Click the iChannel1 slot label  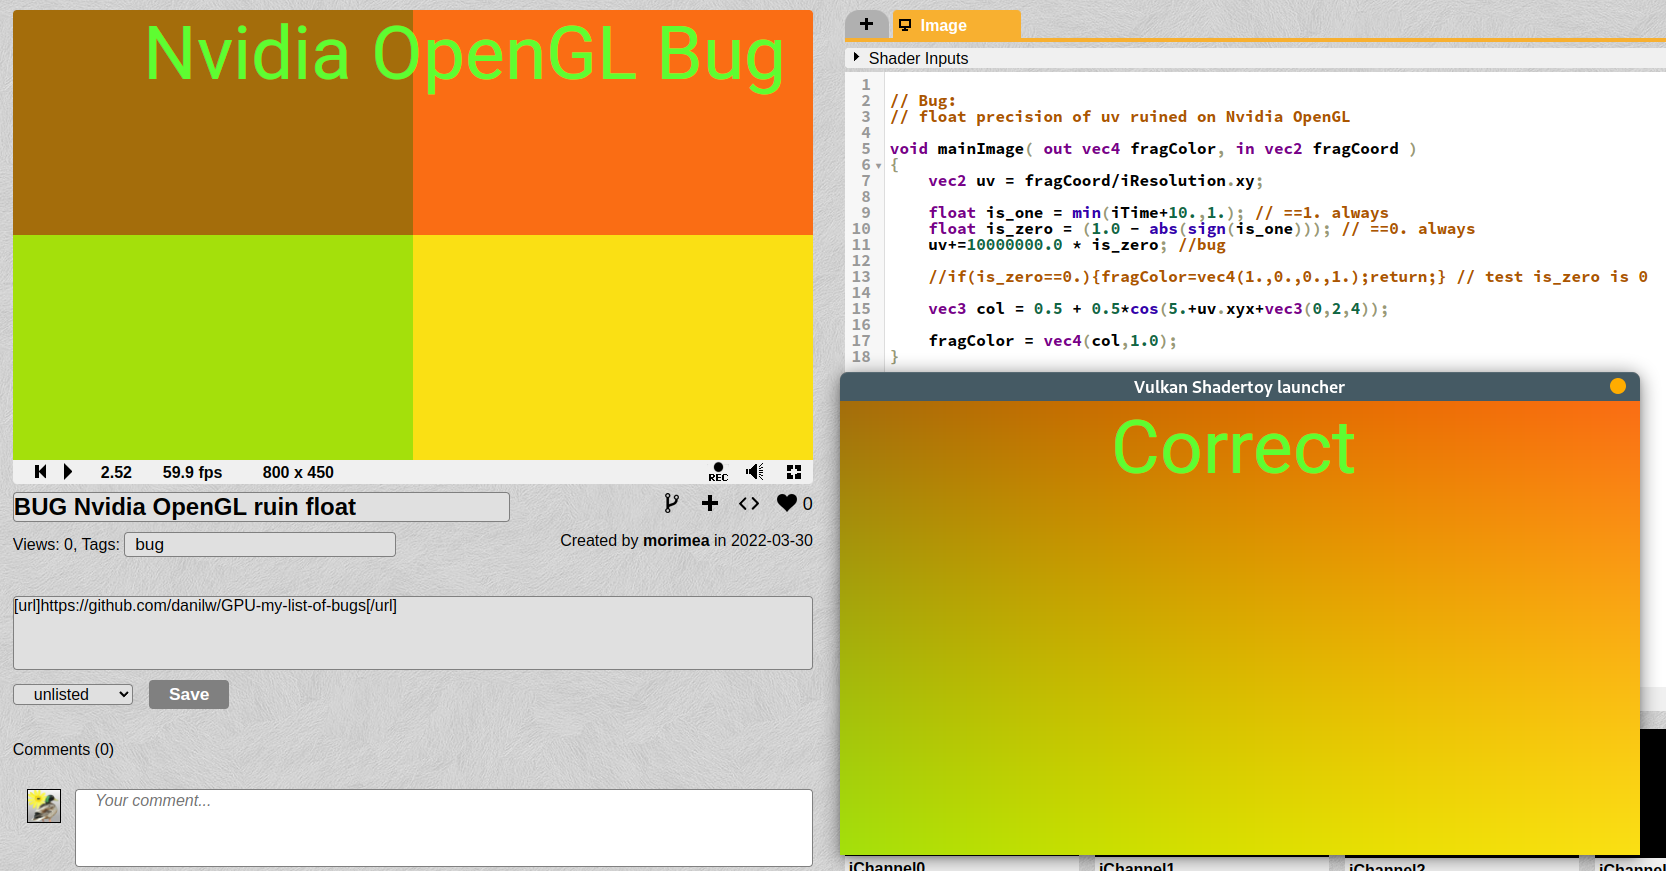click(x=1137, y=865)
